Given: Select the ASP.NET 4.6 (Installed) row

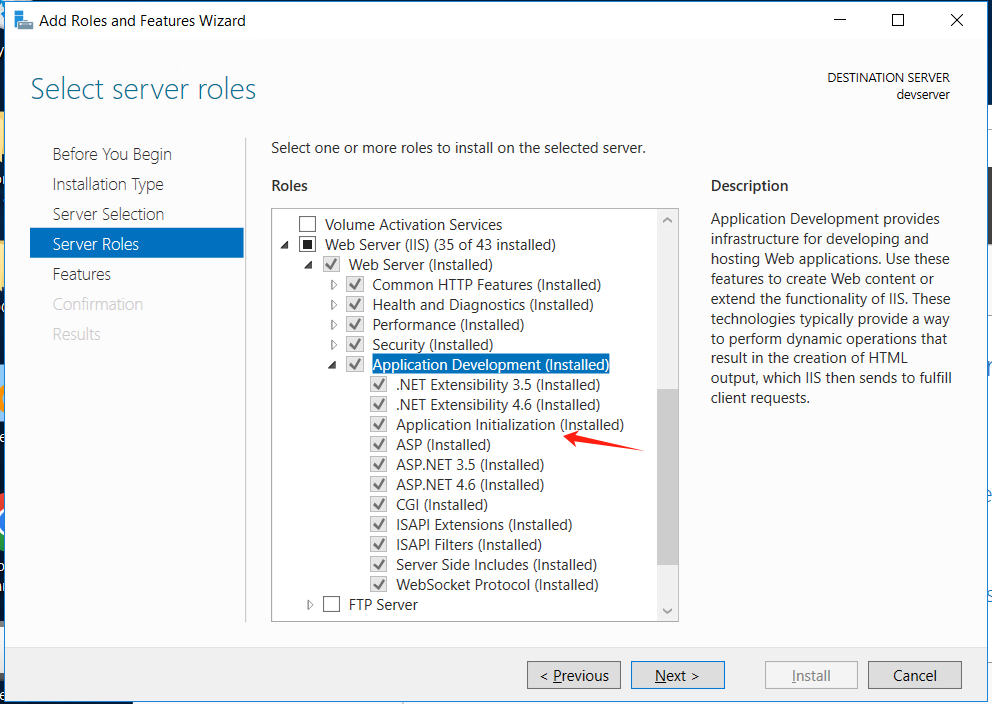Looking at the screenshot, I should [x=470, y=485].
